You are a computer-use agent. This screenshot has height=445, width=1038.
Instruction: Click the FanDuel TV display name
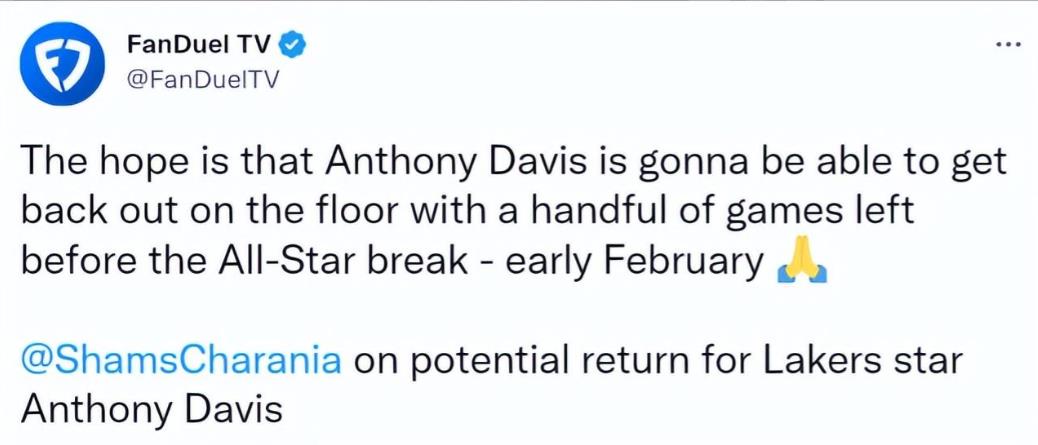[x=201, y=45]
